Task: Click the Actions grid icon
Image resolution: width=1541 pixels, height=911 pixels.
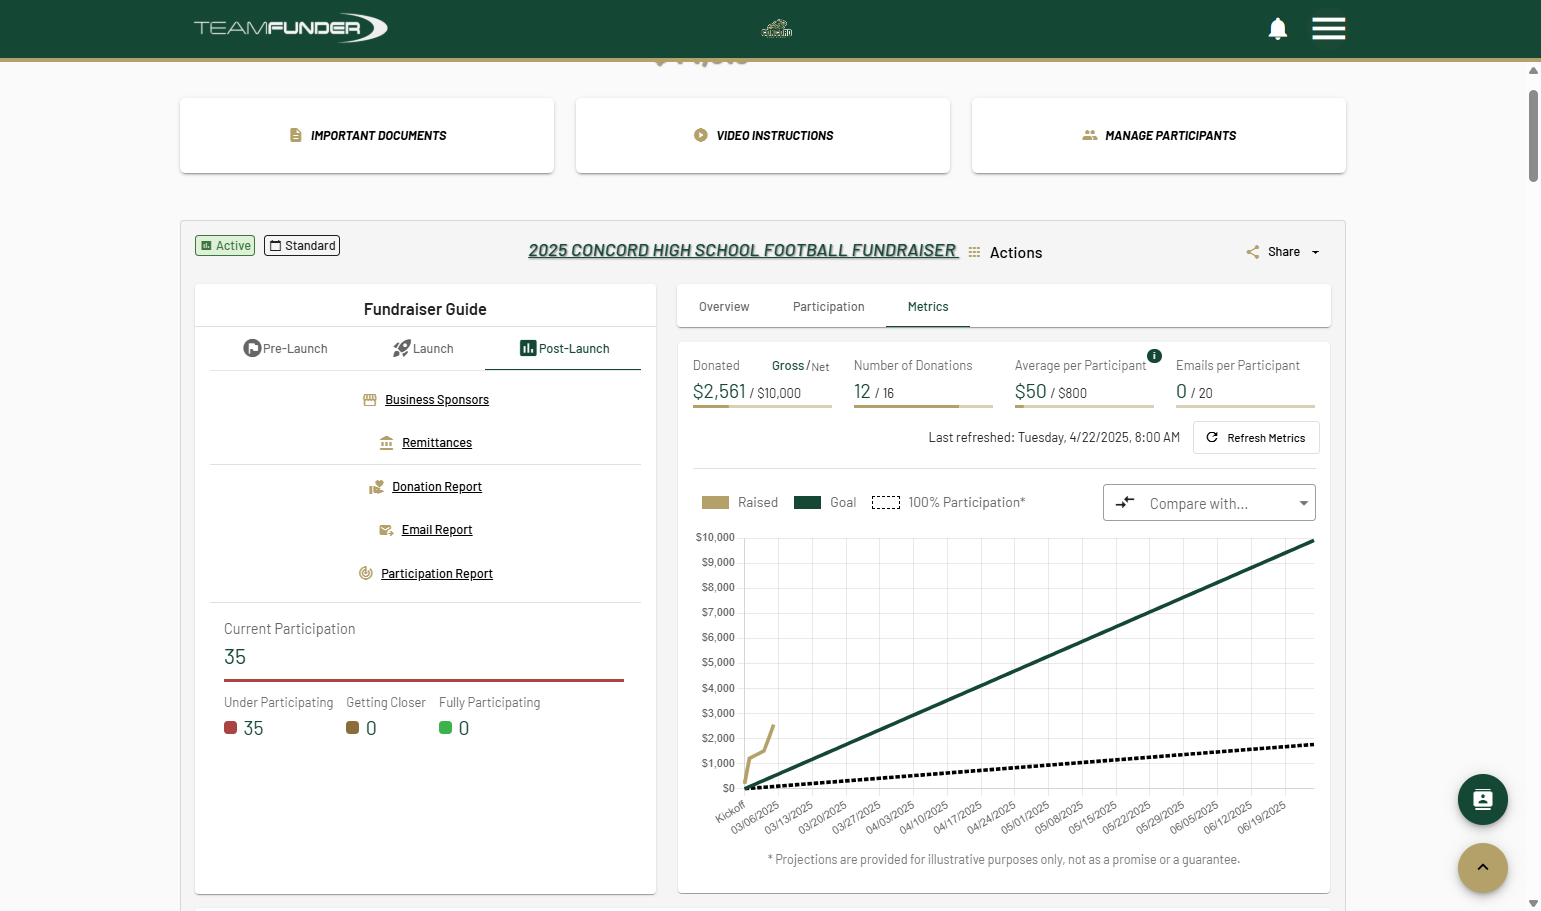Action: click(974, 253)
